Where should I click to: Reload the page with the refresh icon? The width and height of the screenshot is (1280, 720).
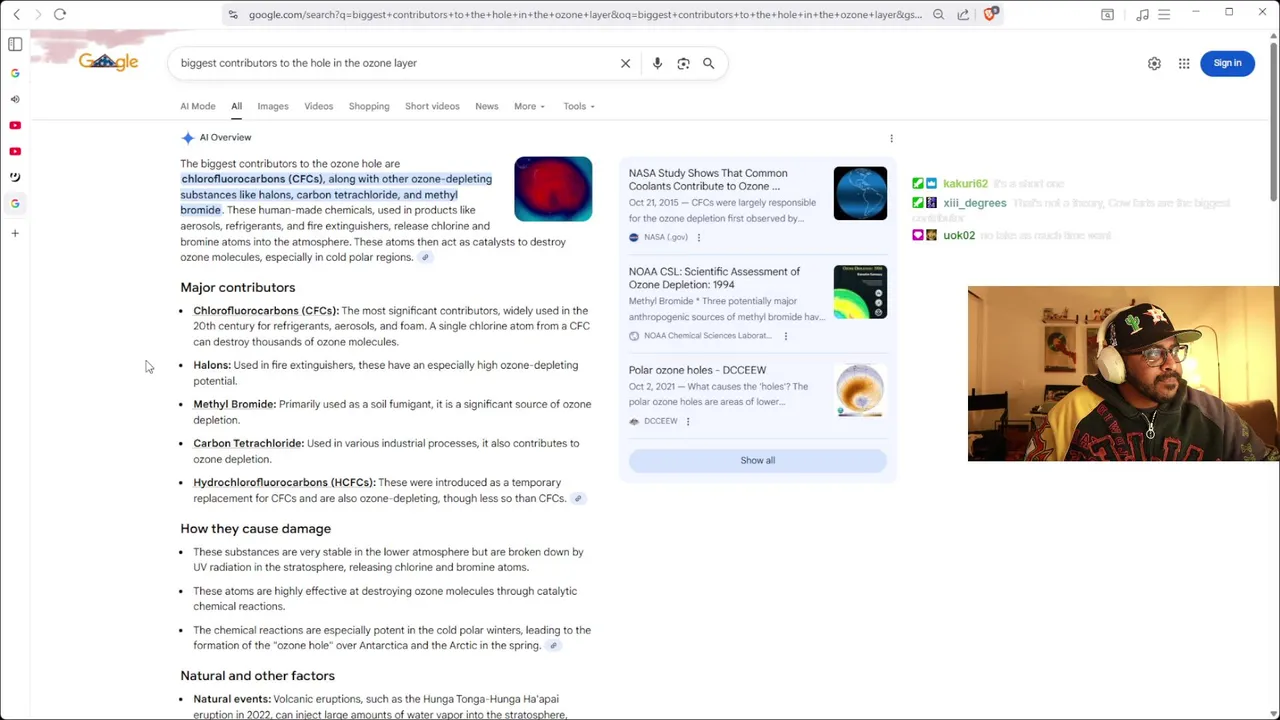60,14
